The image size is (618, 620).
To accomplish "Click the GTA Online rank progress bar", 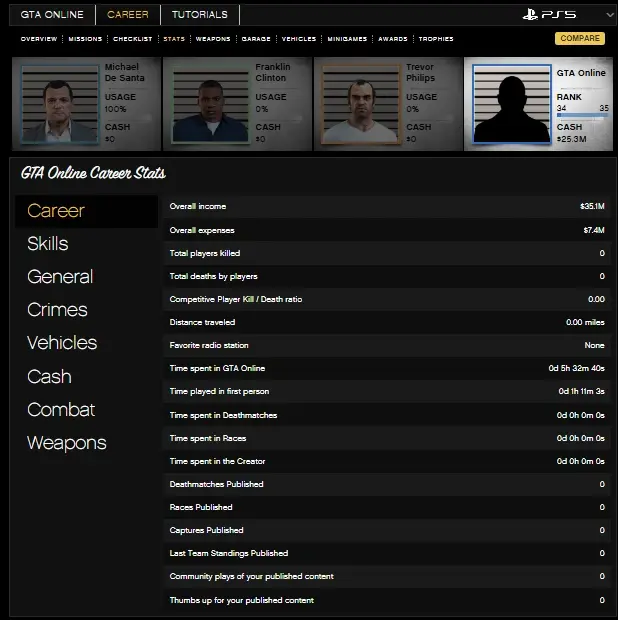I will coord(582,116).
